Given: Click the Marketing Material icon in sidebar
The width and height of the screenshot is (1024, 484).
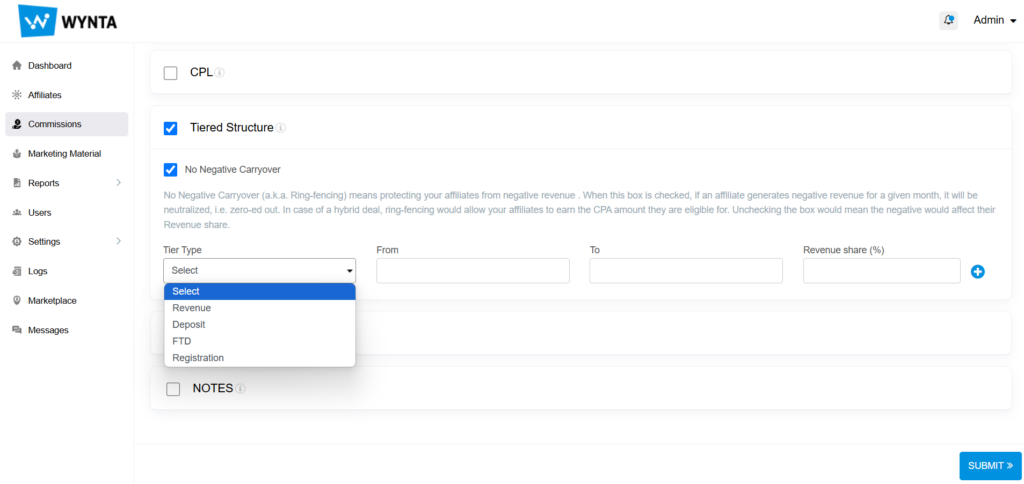Looking at the screenshot, I should (x=17, y=154).
